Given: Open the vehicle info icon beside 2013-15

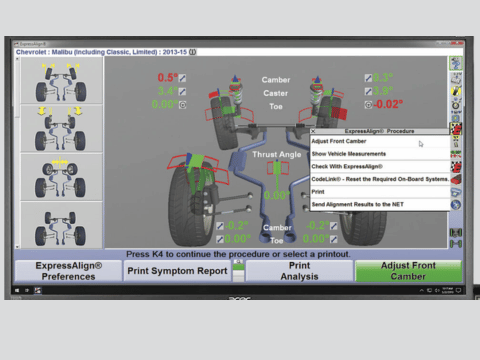Looking at the screenshot, I should click(193, 52).
